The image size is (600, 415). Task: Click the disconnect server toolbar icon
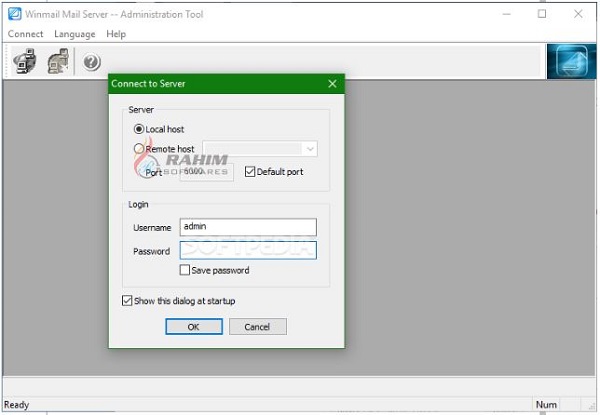coord(58,61)
